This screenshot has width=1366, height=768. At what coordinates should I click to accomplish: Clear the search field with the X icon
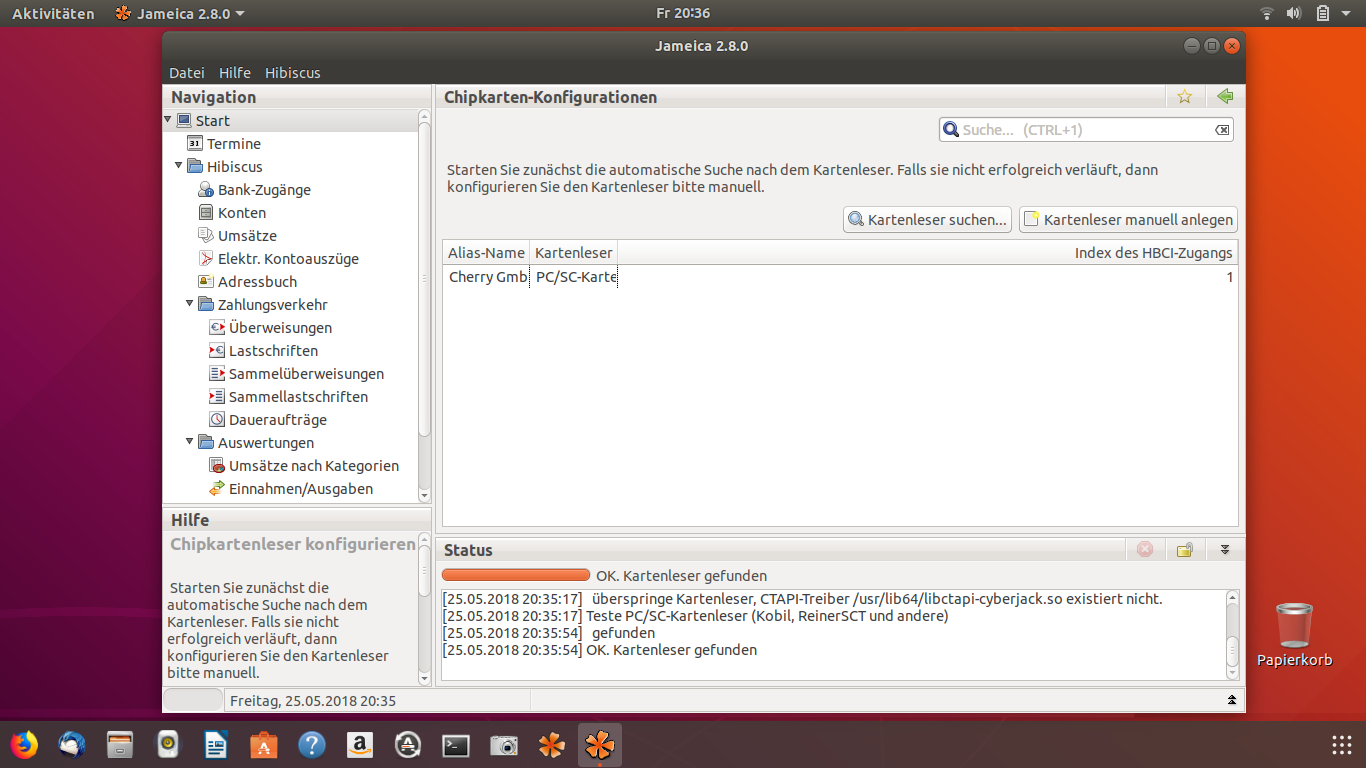(1222, 130)
